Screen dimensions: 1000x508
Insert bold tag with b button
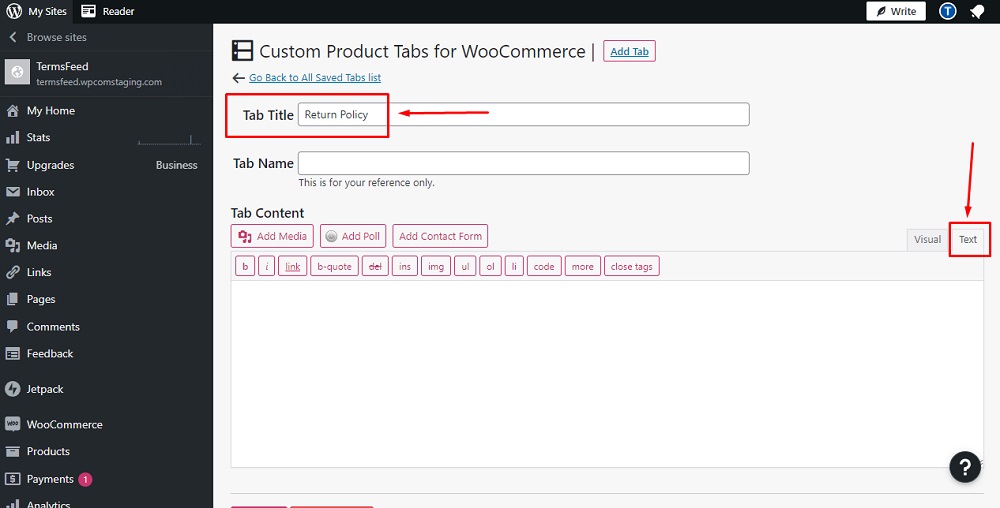(245, 266)
